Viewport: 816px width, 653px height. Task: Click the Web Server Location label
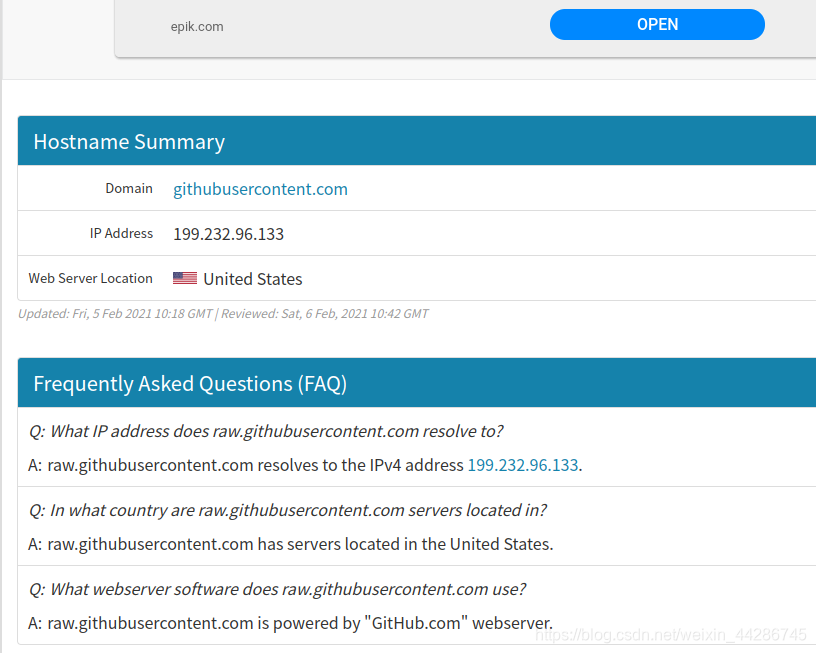click(91, 278)
